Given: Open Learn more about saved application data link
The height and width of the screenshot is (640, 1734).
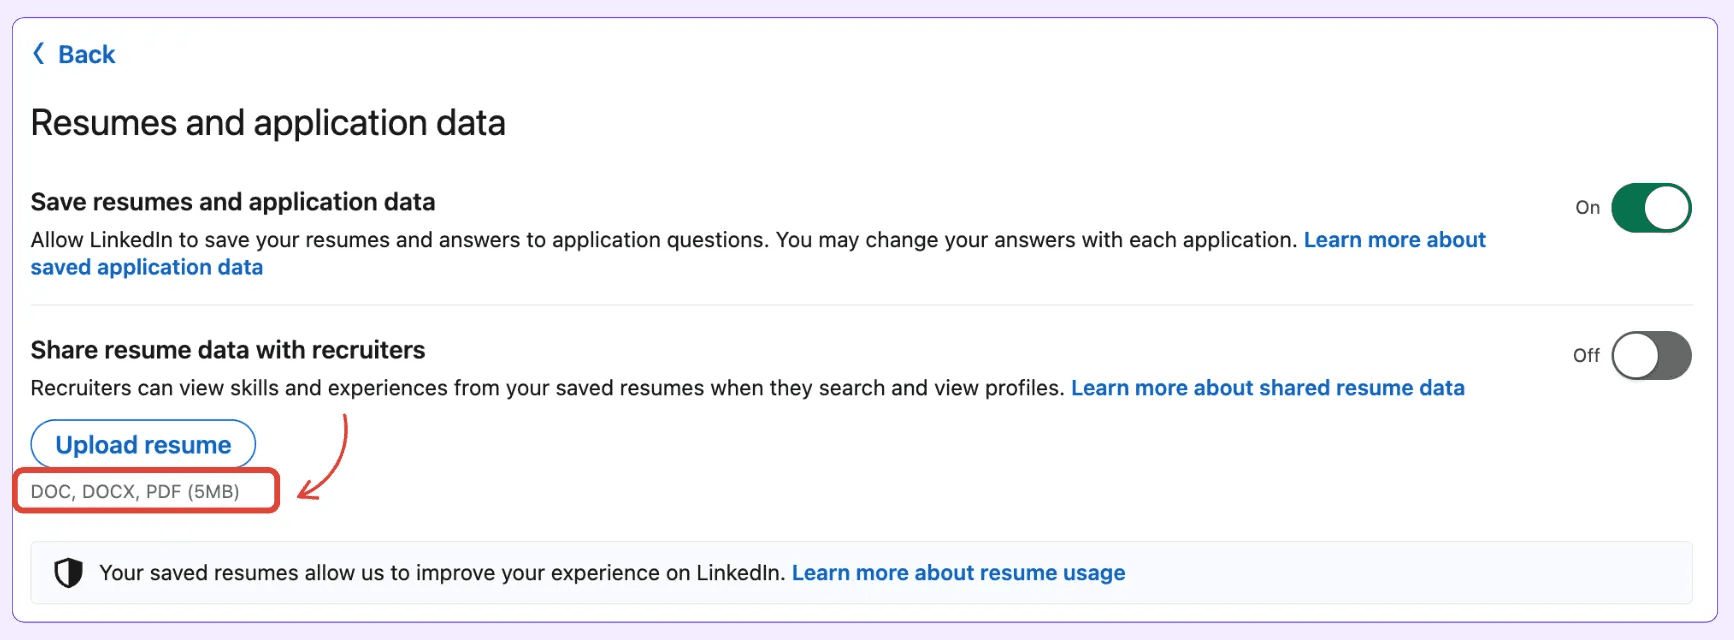Looking at the screenshot, I should [x=1395, y=240].
